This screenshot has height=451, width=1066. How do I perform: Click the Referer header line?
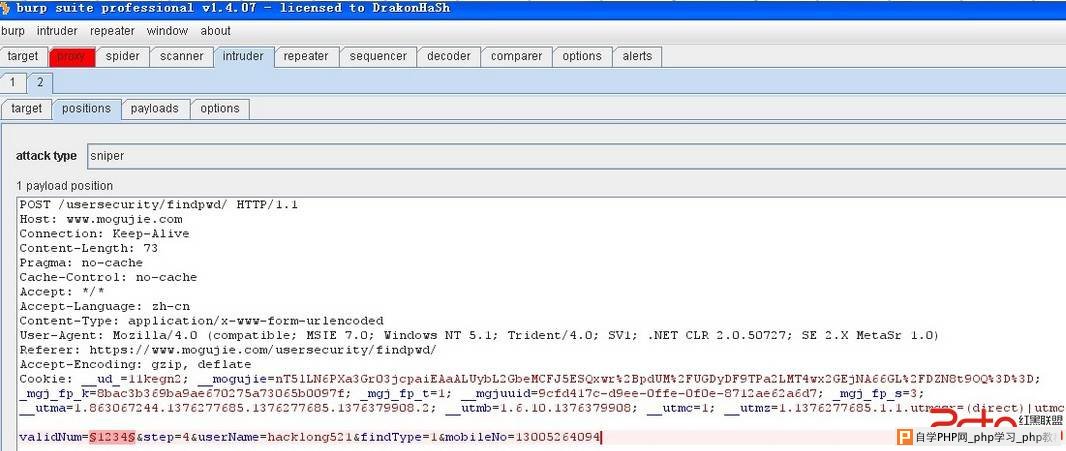coord(228,350)
